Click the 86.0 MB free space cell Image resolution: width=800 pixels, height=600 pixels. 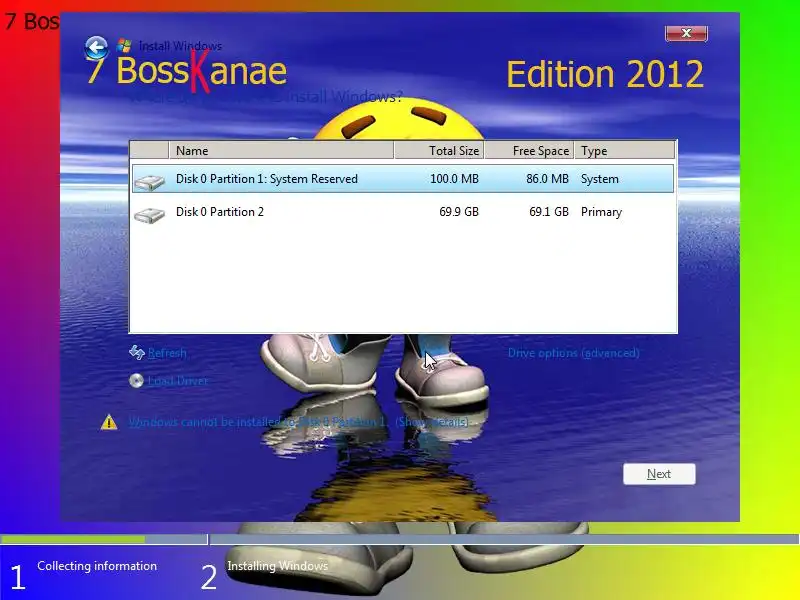pos(547,179)
